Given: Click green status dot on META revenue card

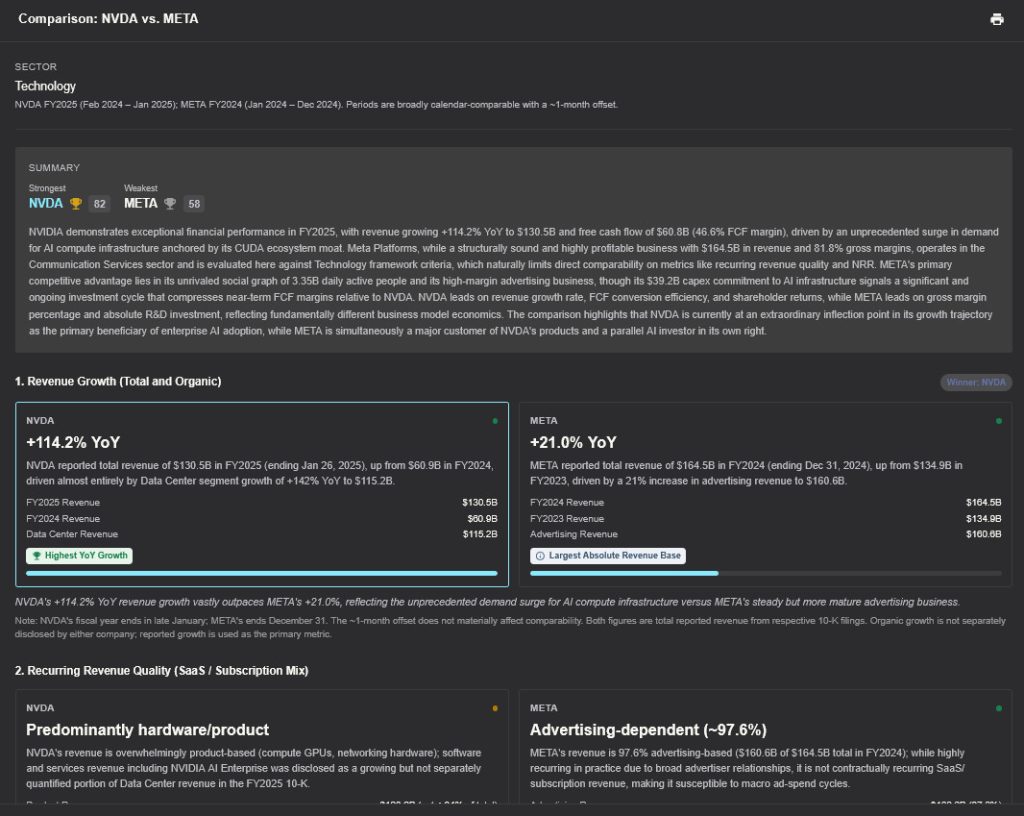Looking at the screenshot, I should pyautogui.click(x=999, y=421).
